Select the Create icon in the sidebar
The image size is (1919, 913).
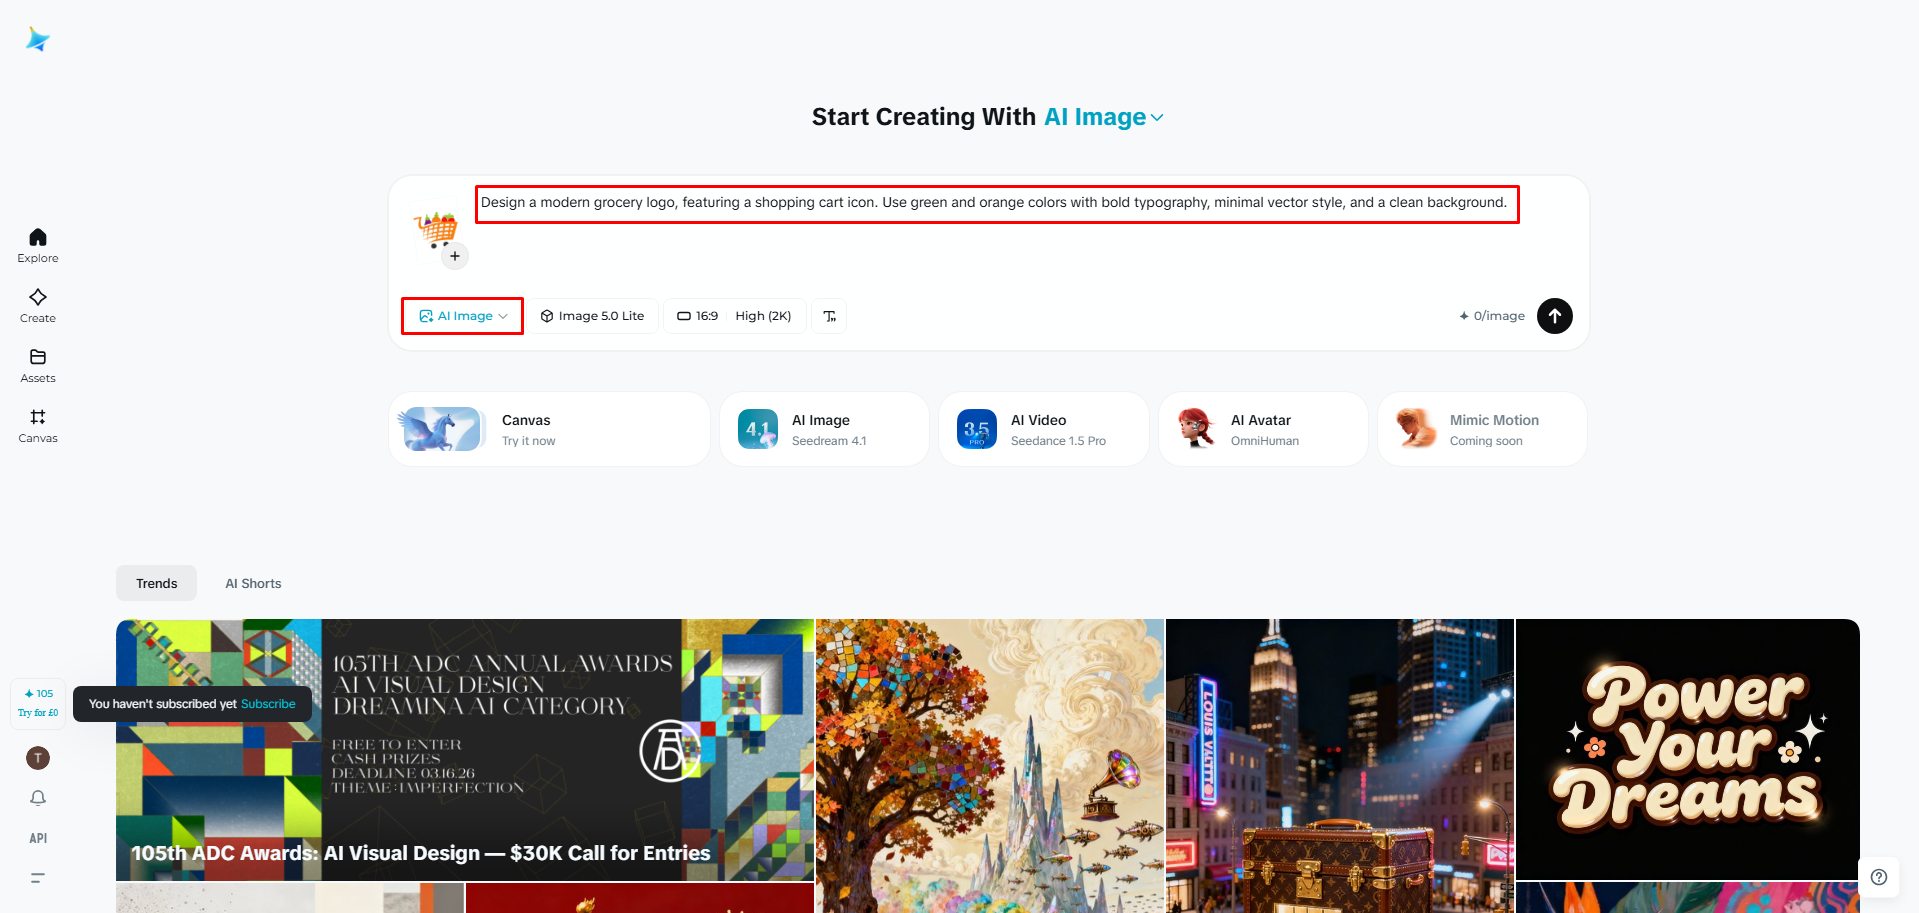coord(37,303)
